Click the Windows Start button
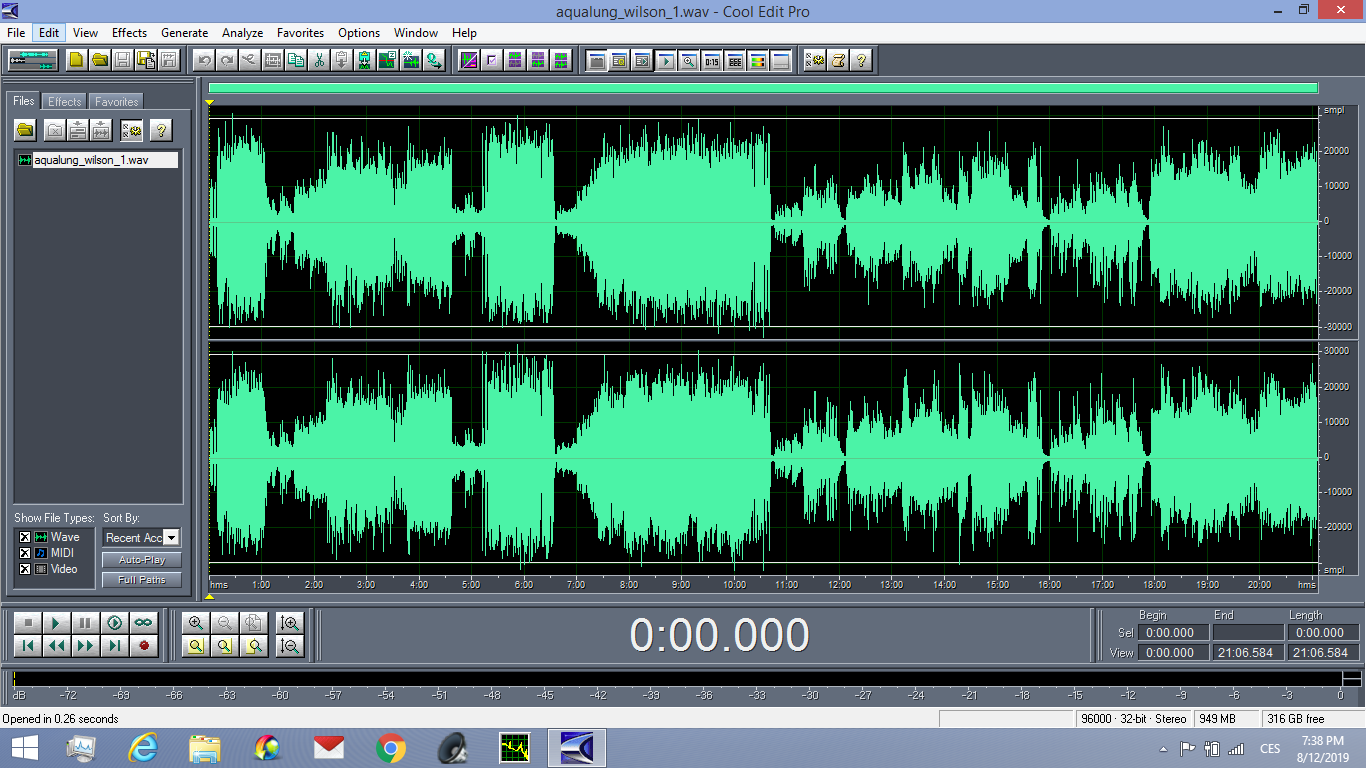Image resolution: width=1366 pixels, height=768 pixels. 25,748
